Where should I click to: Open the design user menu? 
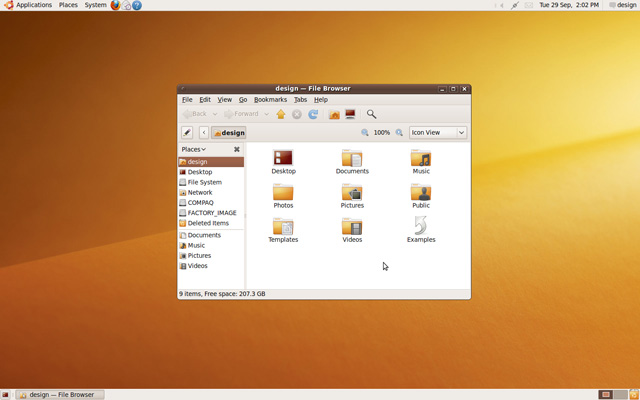[622, 5]
